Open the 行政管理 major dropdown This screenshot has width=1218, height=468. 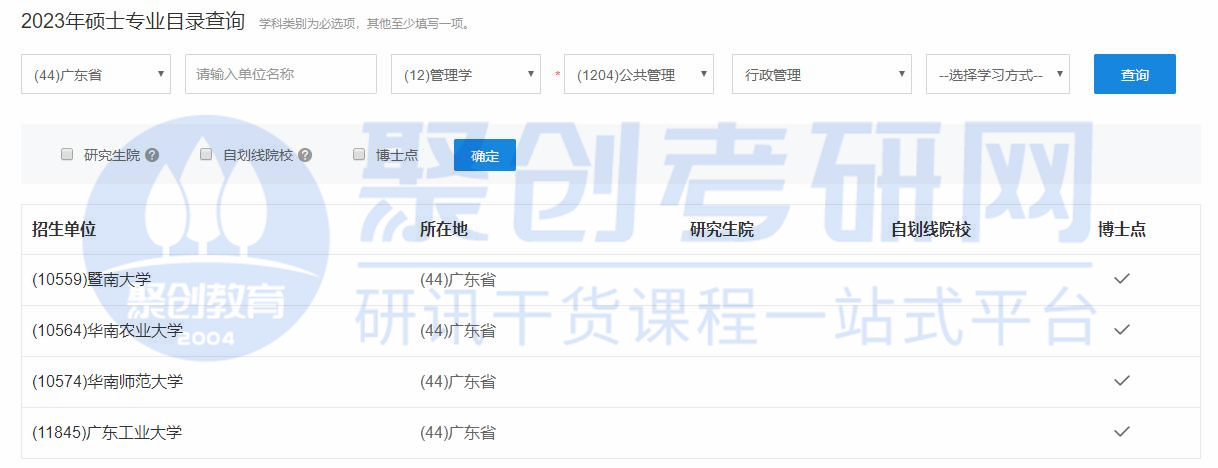(x=821, y=74)
